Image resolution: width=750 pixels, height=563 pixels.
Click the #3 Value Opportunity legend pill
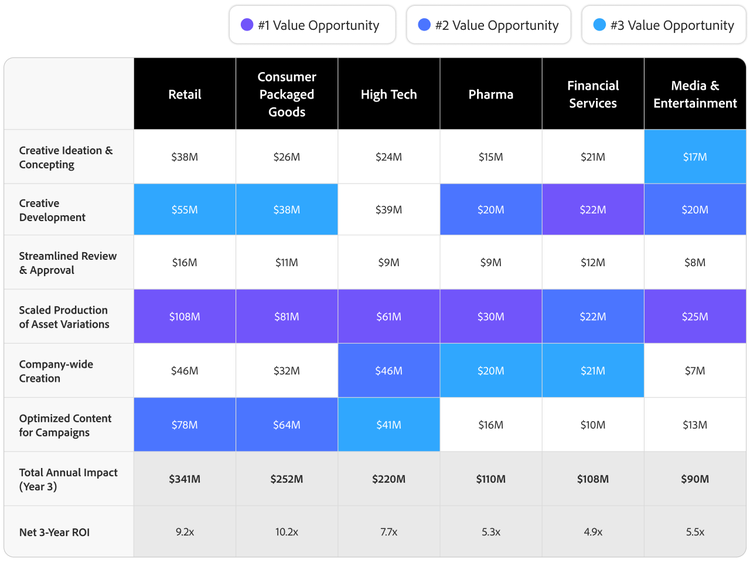click(x=664, y=25)
